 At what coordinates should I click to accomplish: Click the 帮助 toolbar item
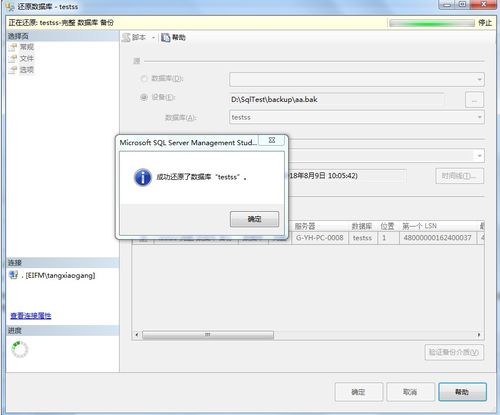coord(173,38)
